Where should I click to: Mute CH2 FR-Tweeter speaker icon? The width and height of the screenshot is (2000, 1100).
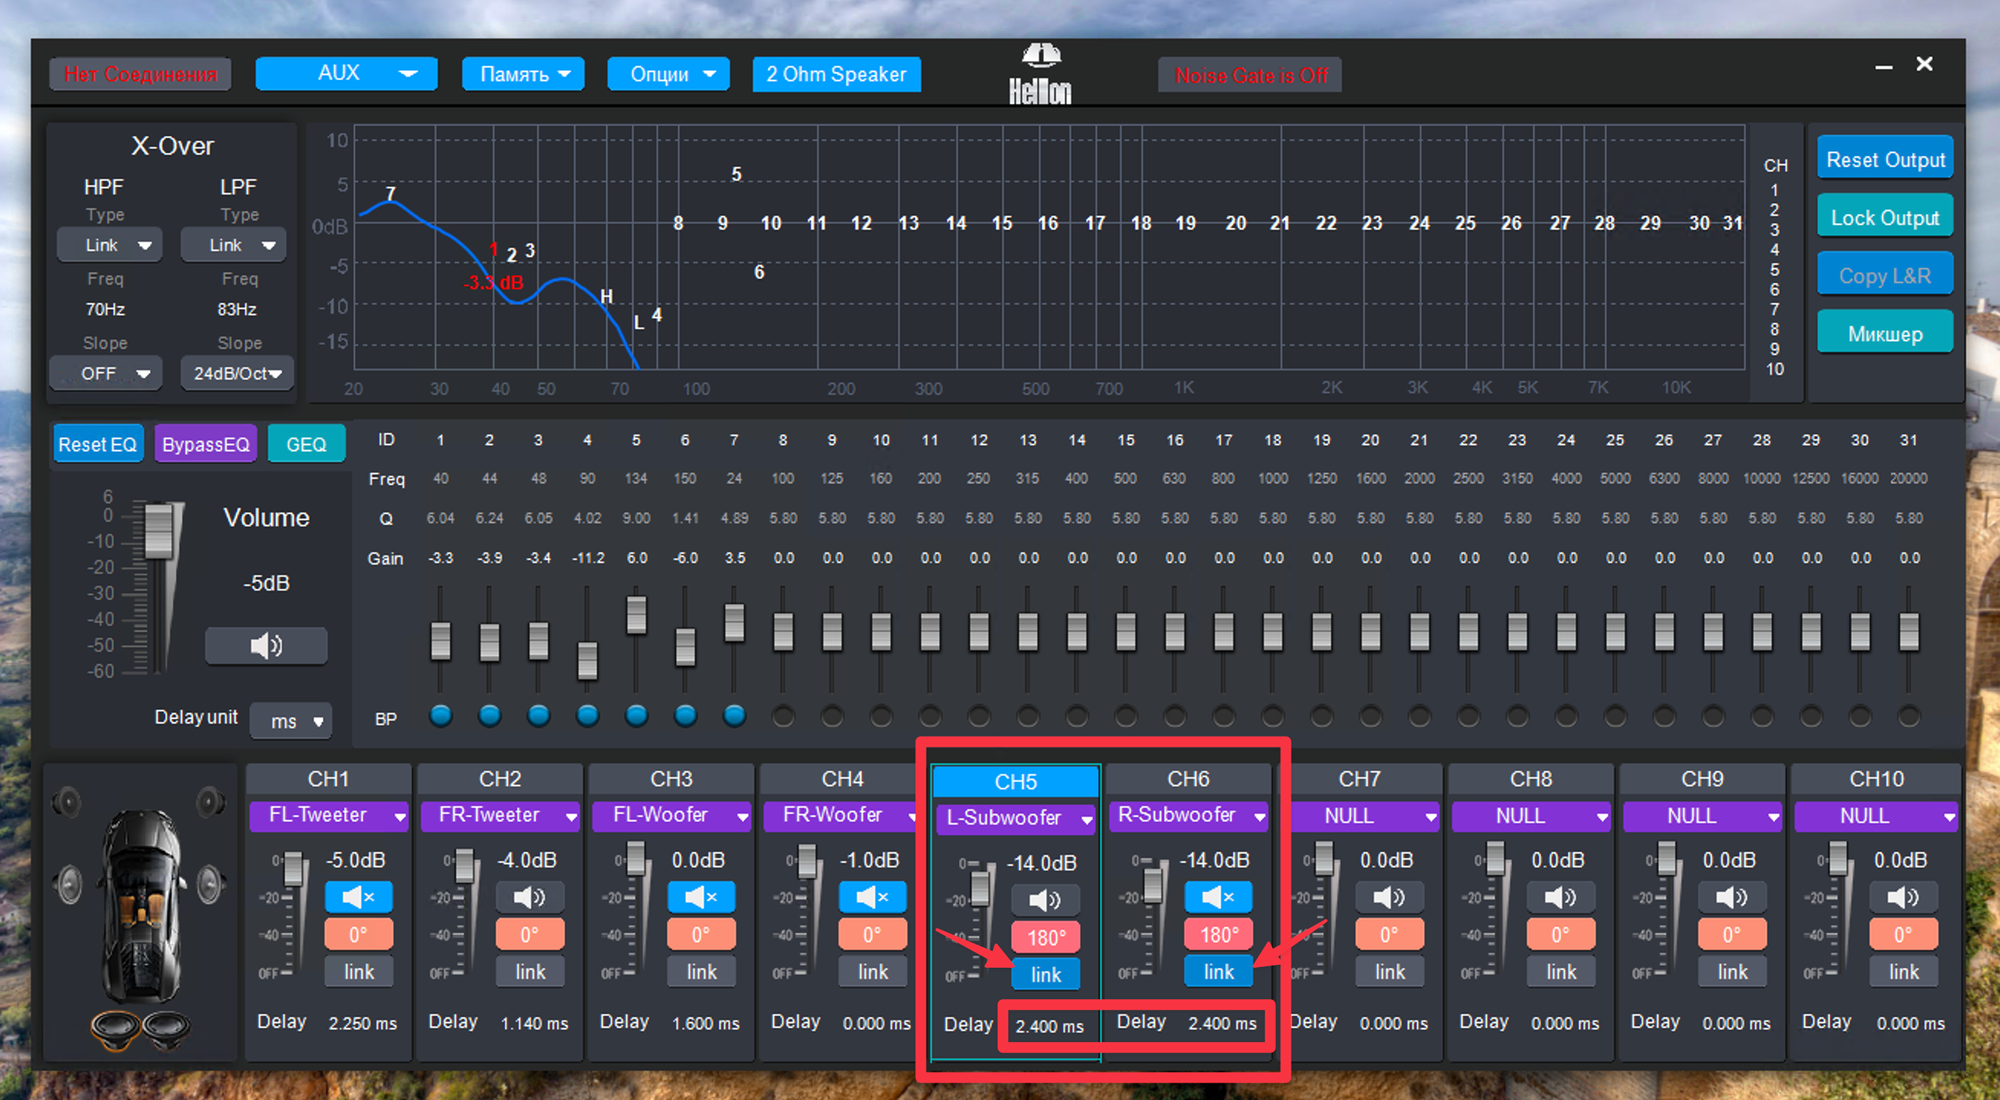(529, 897)
